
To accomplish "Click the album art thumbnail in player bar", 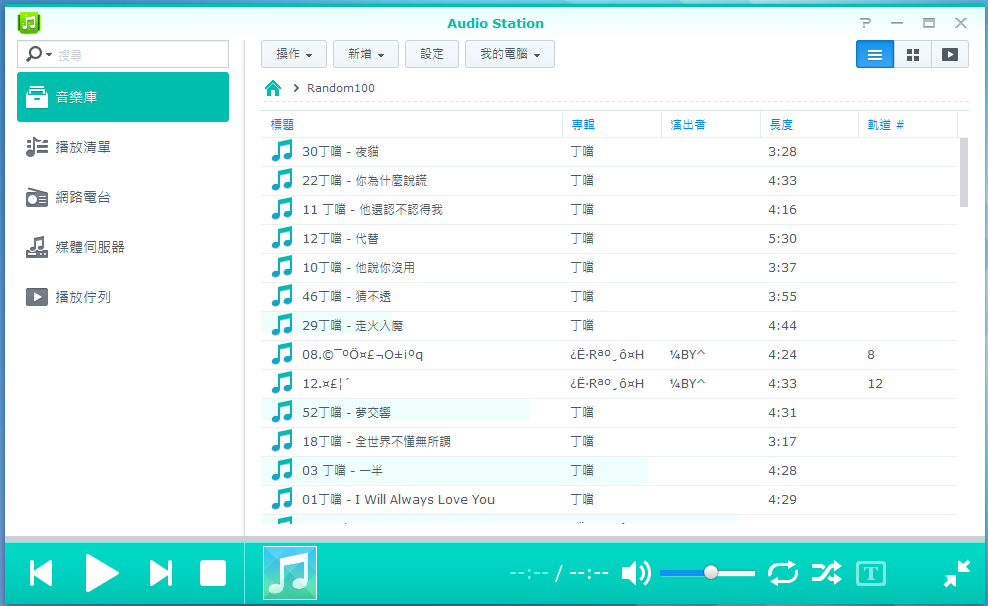I will [290, 573].
